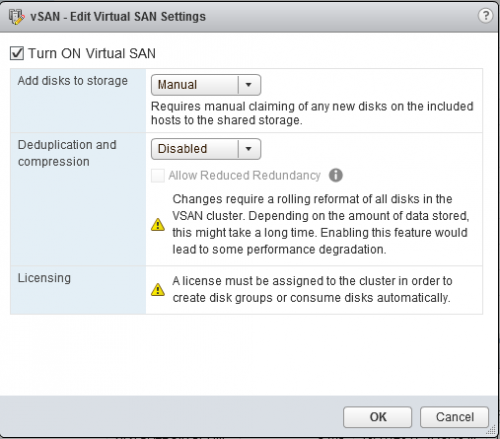This screenshot has height=439, width=500.
Task: Click the rolling reformat warning text
Action: pyautogui.click(x=320, y=224)
